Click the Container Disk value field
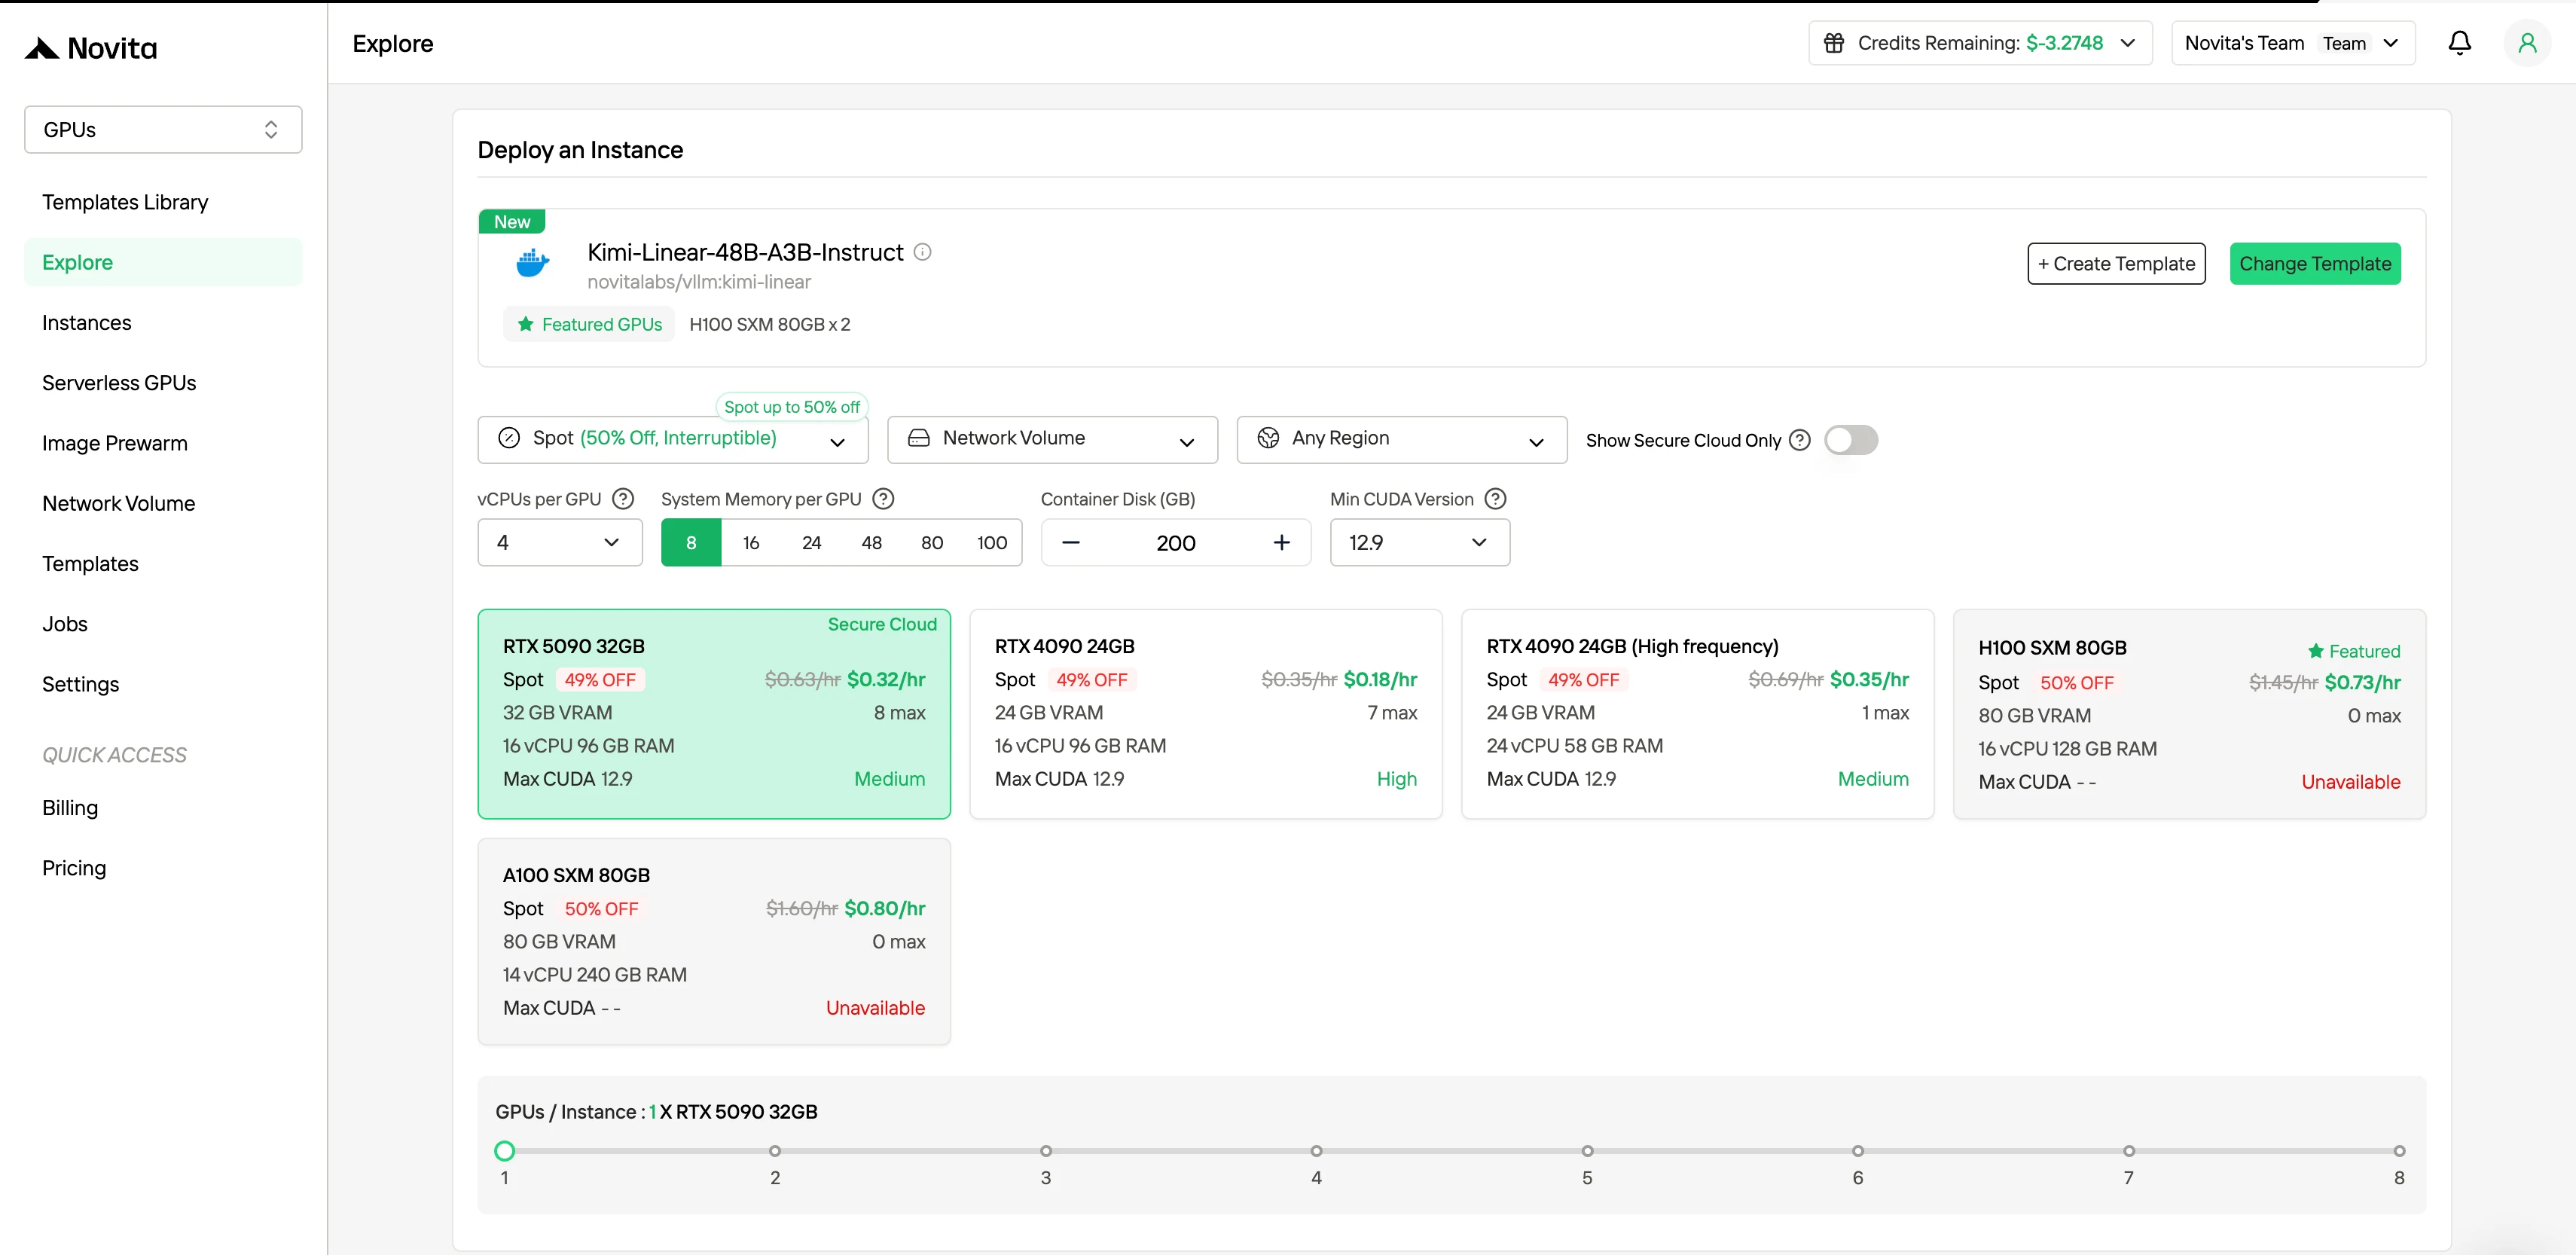The image size is (2576, 1255). pos(1176,542)
